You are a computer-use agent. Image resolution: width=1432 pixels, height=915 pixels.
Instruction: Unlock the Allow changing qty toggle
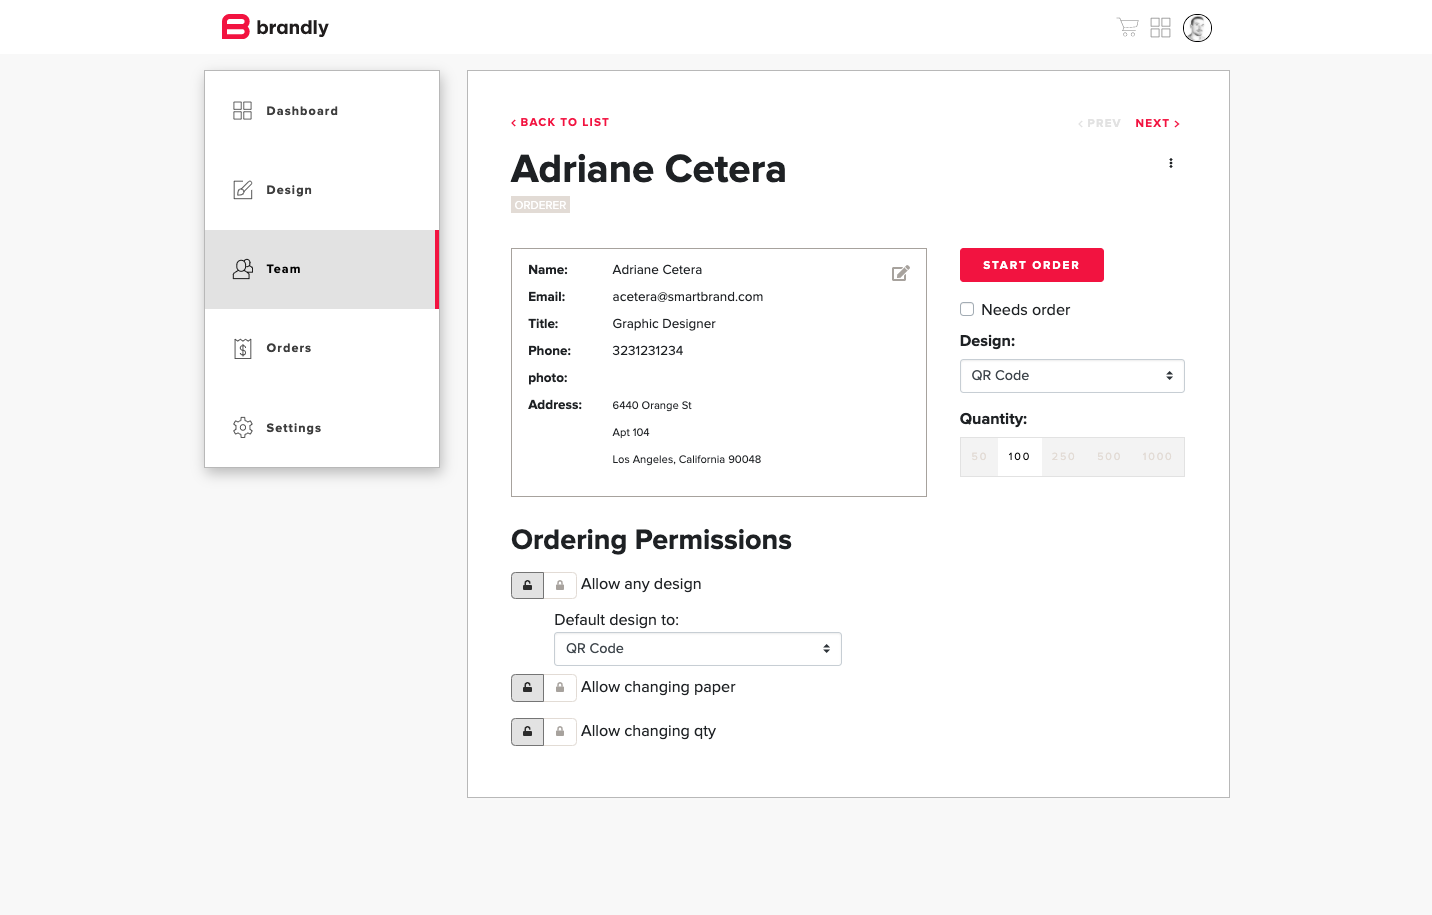pyautogui.click(x=527, y=732)
